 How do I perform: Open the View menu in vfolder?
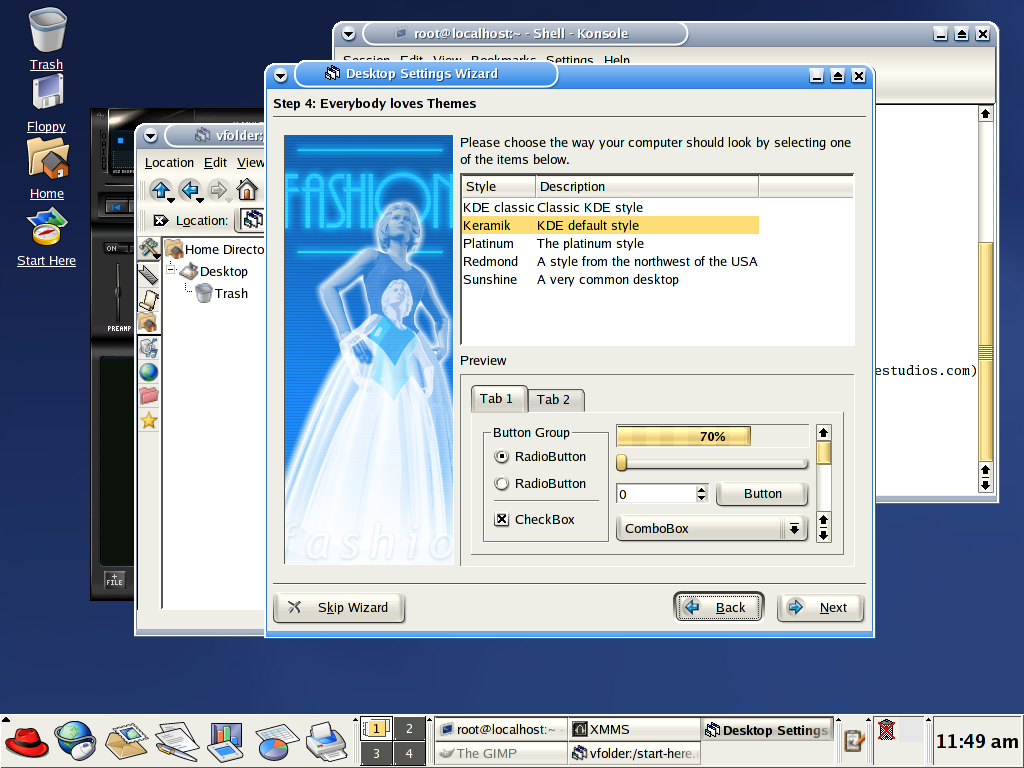coord(250,163)
